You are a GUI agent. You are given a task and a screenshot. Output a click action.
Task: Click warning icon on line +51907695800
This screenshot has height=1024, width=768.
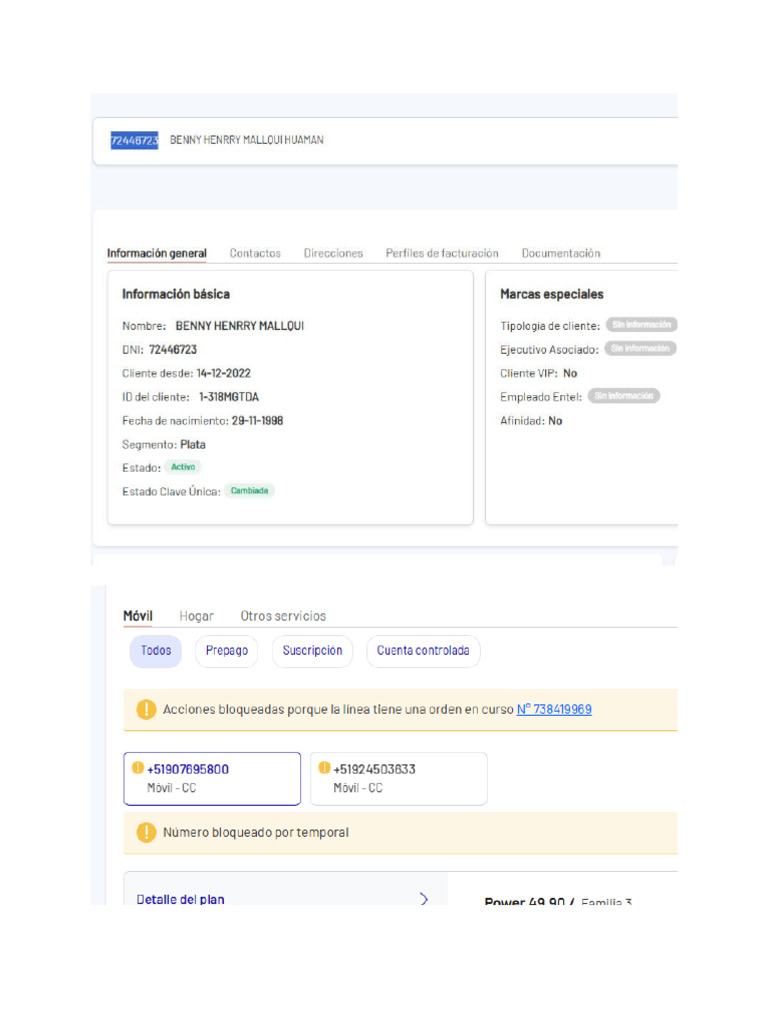click(137, 768)
